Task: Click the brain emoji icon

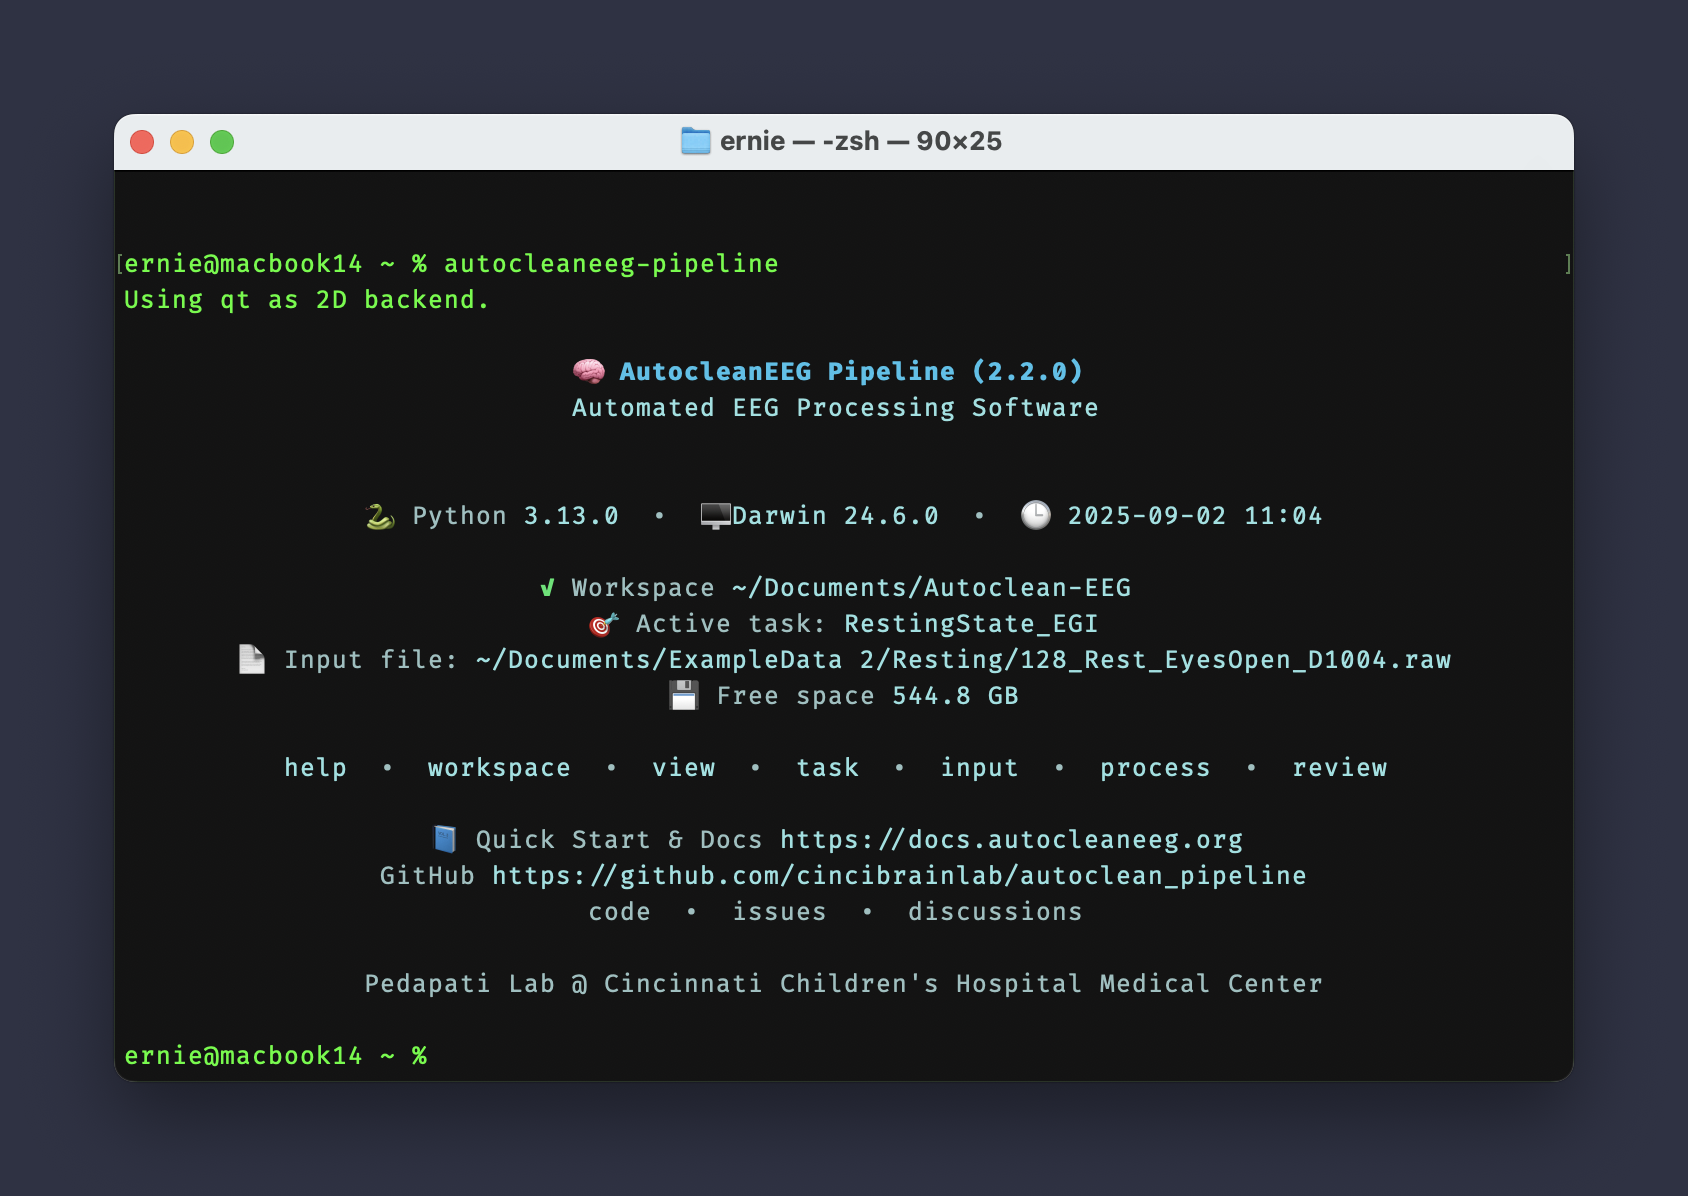Action: (x=589, y=371)
